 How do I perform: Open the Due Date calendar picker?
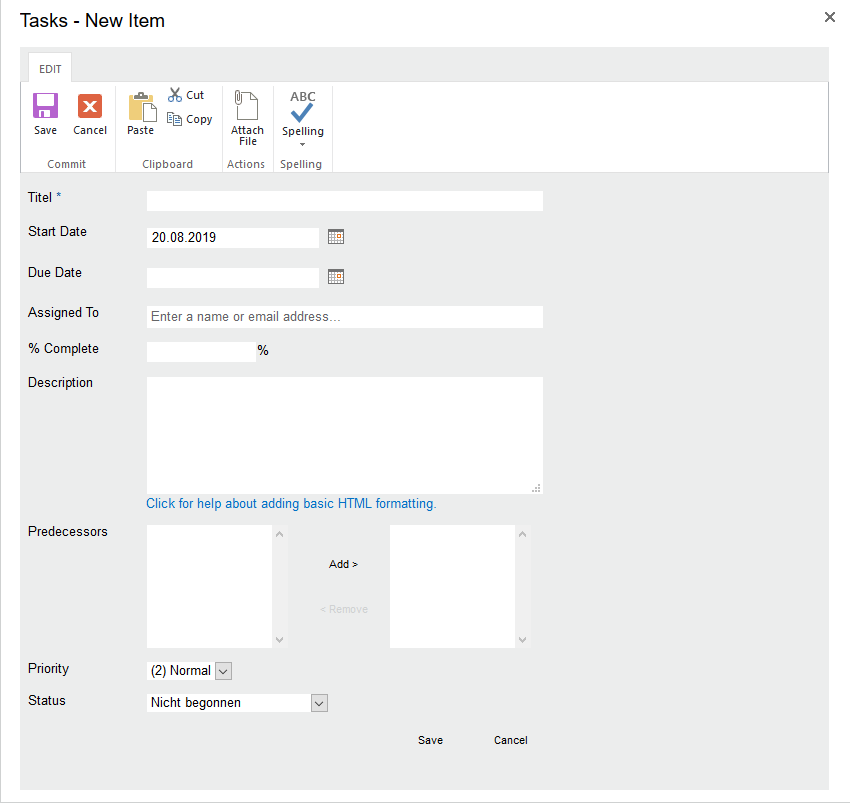[336, 276]
